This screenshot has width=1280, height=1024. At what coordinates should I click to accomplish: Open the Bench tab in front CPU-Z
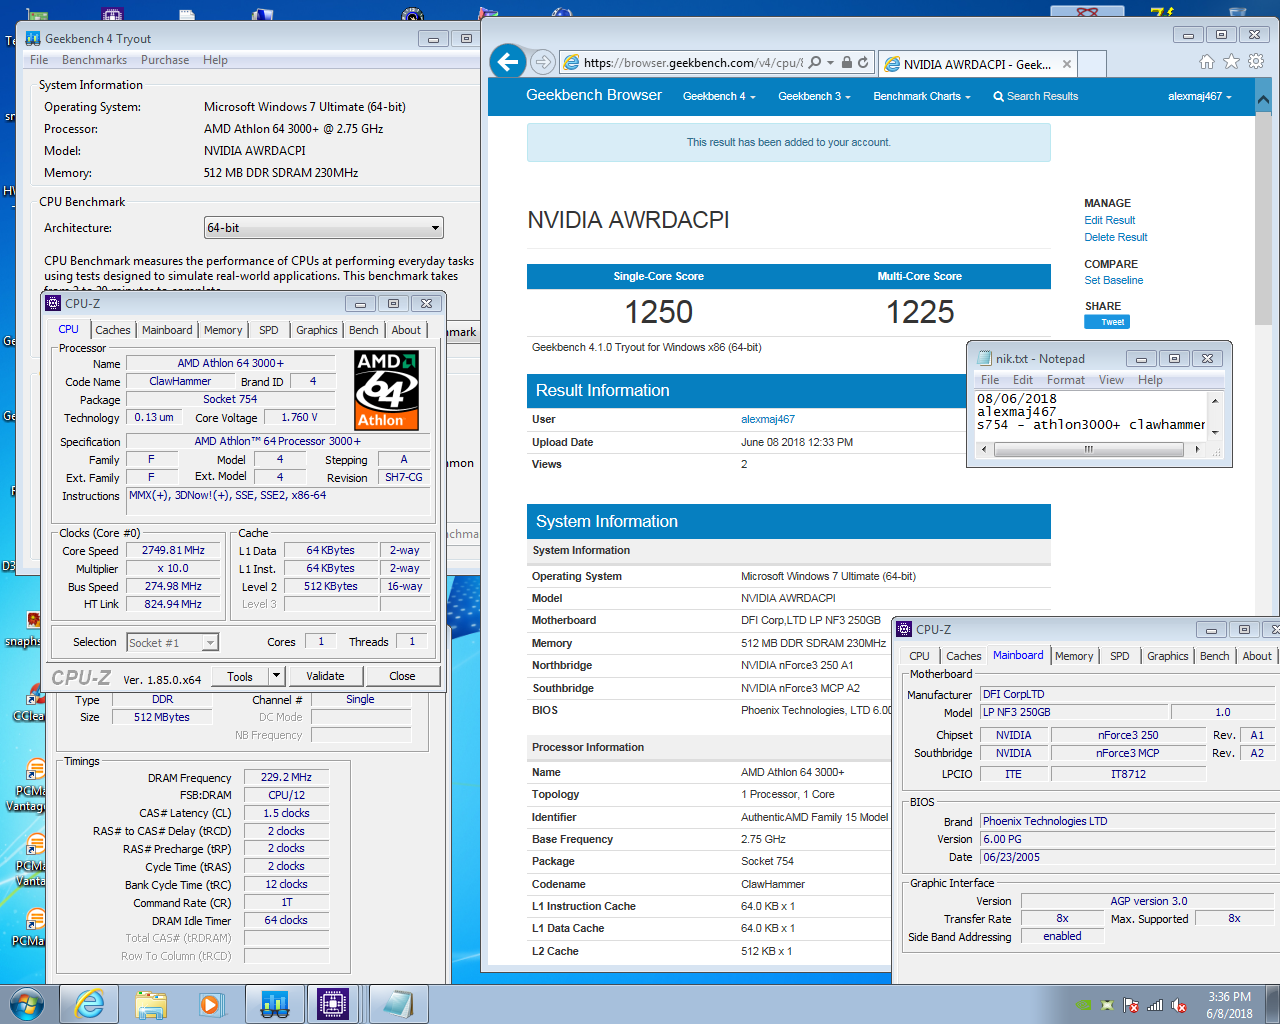tap(364, 330)
